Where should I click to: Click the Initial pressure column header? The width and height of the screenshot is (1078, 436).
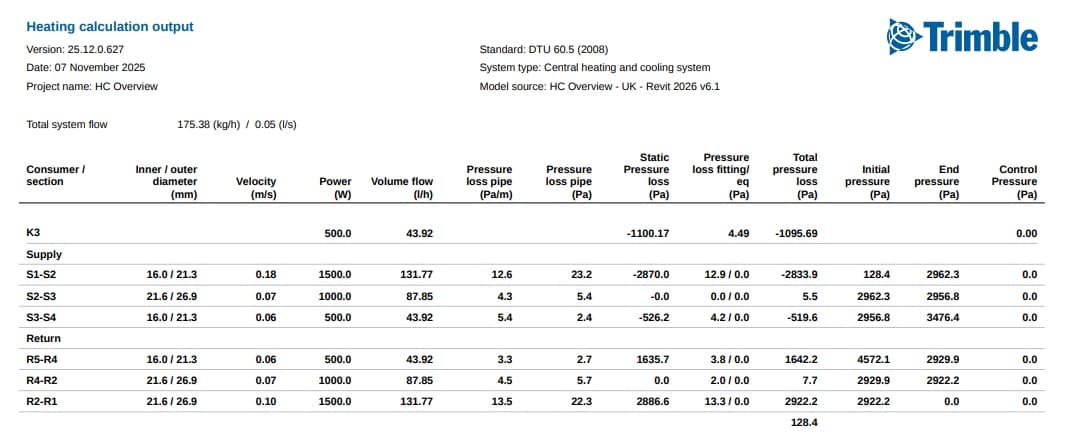tap(867, 182)
